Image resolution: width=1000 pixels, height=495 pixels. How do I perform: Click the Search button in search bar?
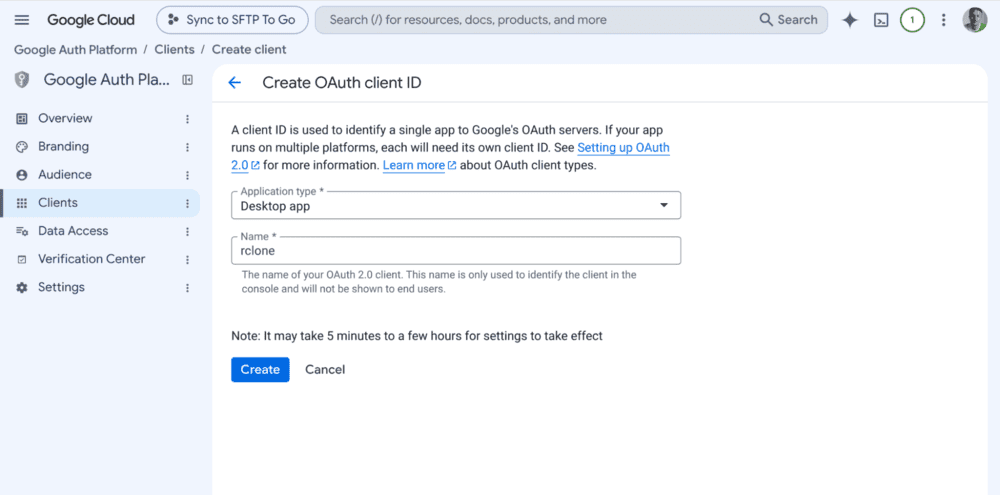tap(788, 20)
